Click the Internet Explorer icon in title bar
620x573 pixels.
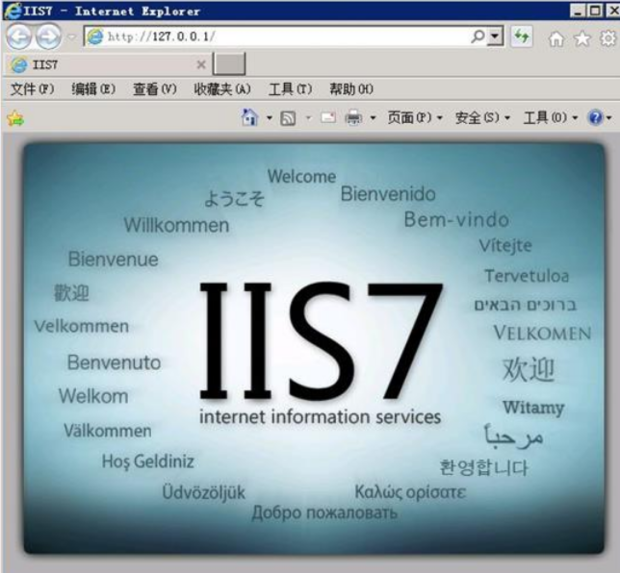click(x=13, y=10)
